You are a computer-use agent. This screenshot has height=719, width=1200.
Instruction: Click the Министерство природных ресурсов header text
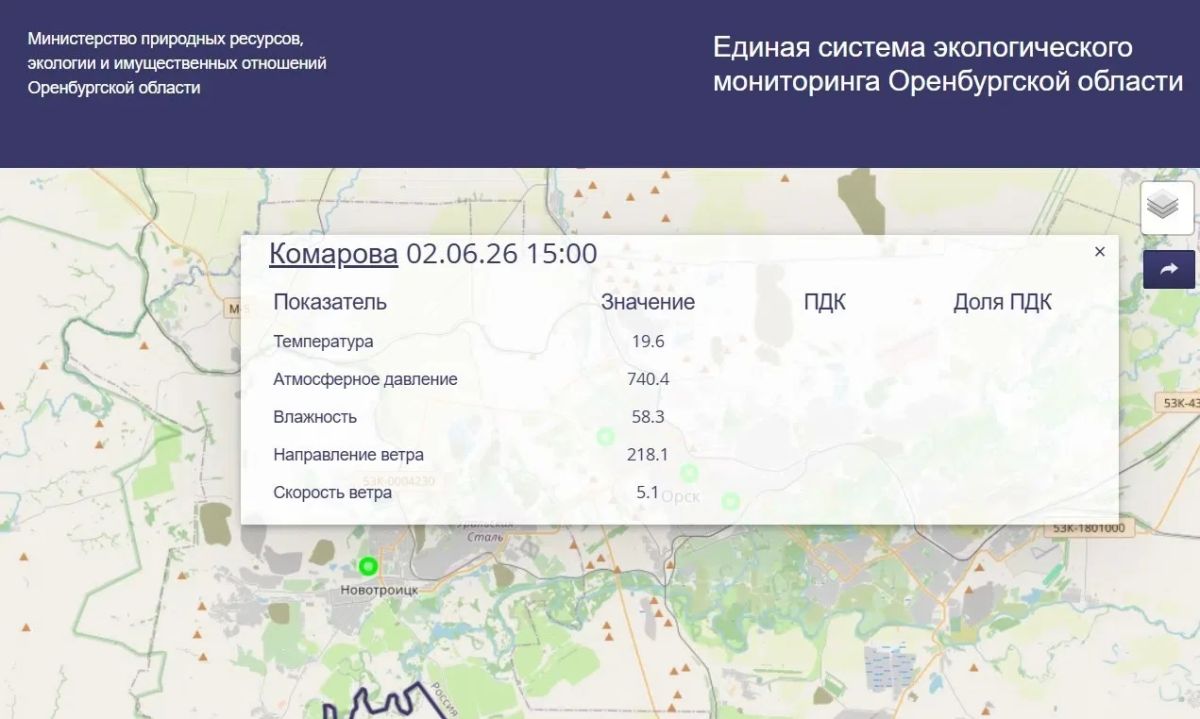coord(177,63)
